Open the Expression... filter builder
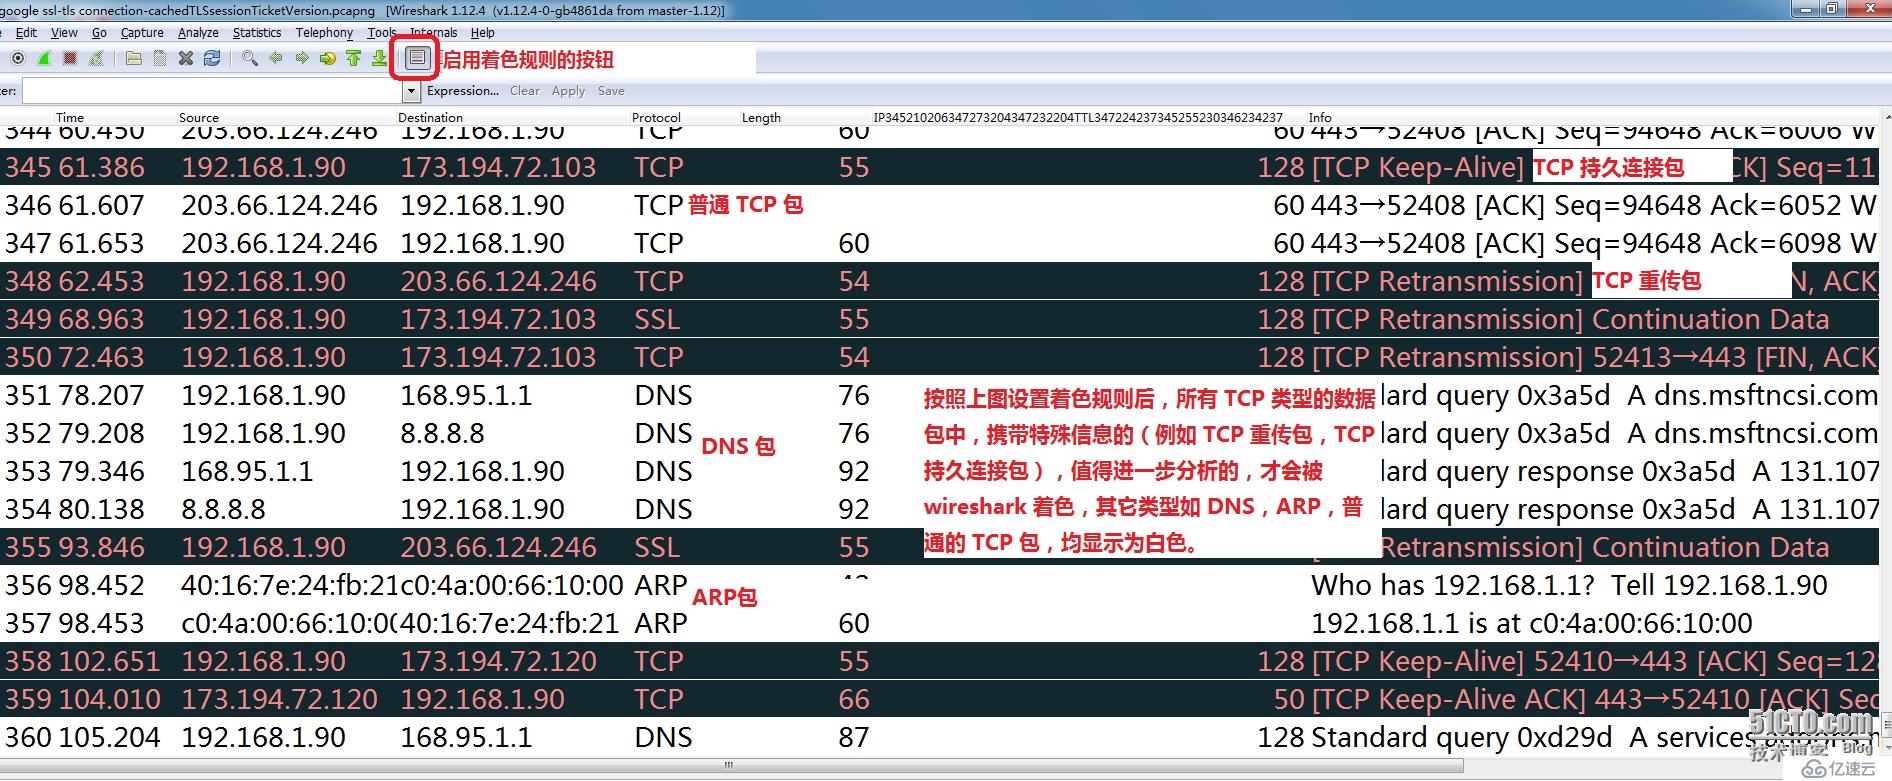1892x781 pixels. point(463,91)
